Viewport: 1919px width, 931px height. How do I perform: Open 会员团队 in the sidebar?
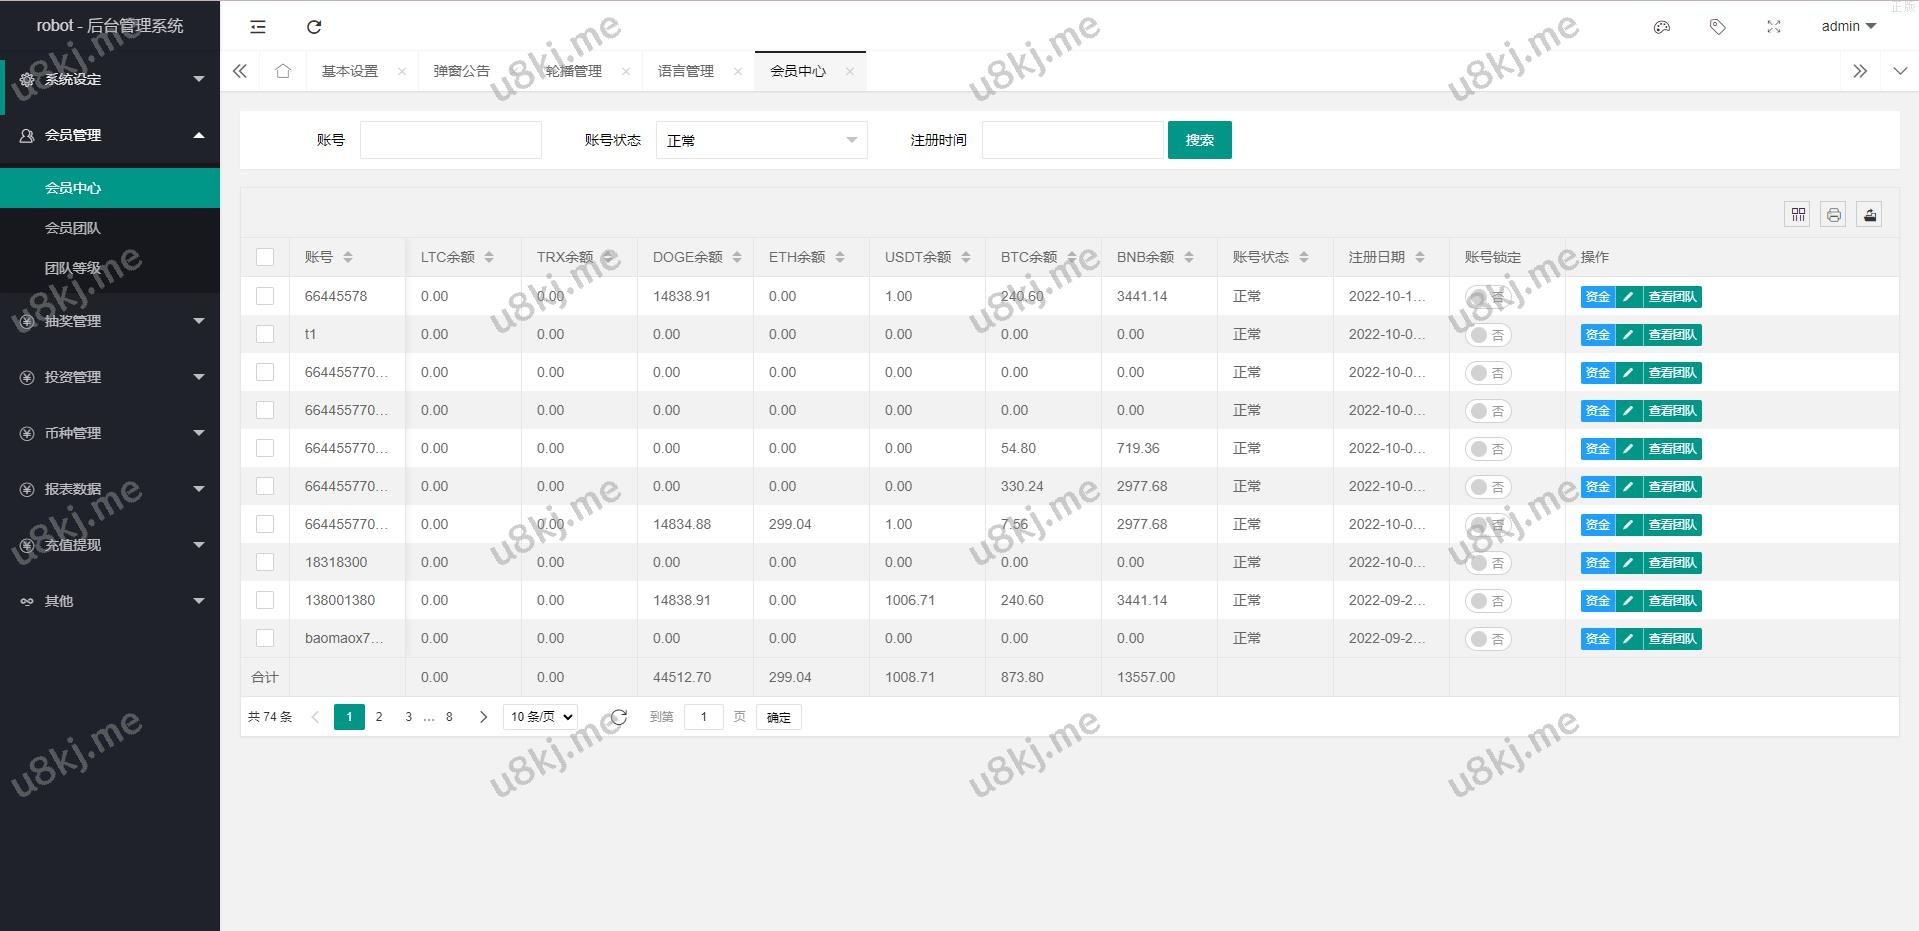click(x=73, y=228)
